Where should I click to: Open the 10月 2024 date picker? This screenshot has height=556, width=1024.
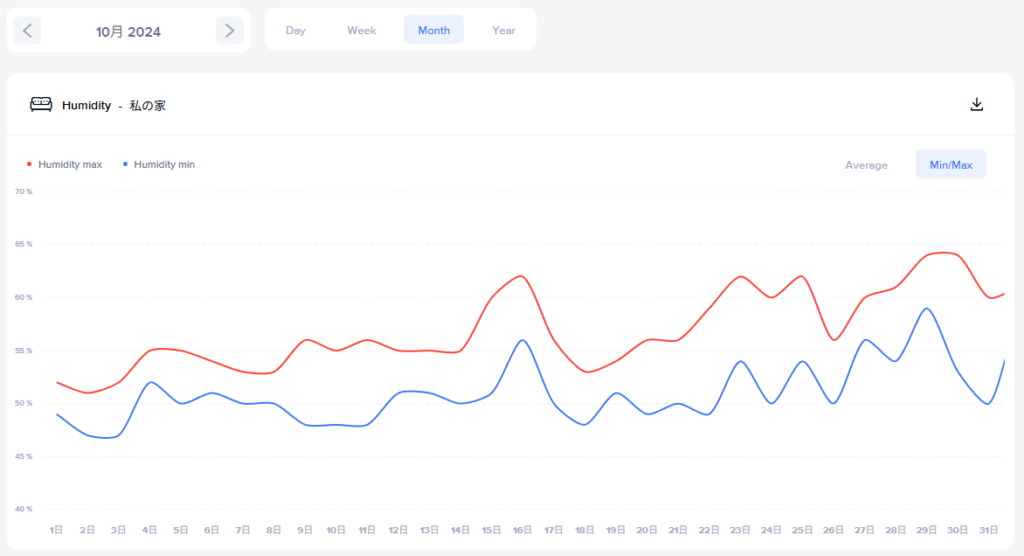tap(128, 31)
